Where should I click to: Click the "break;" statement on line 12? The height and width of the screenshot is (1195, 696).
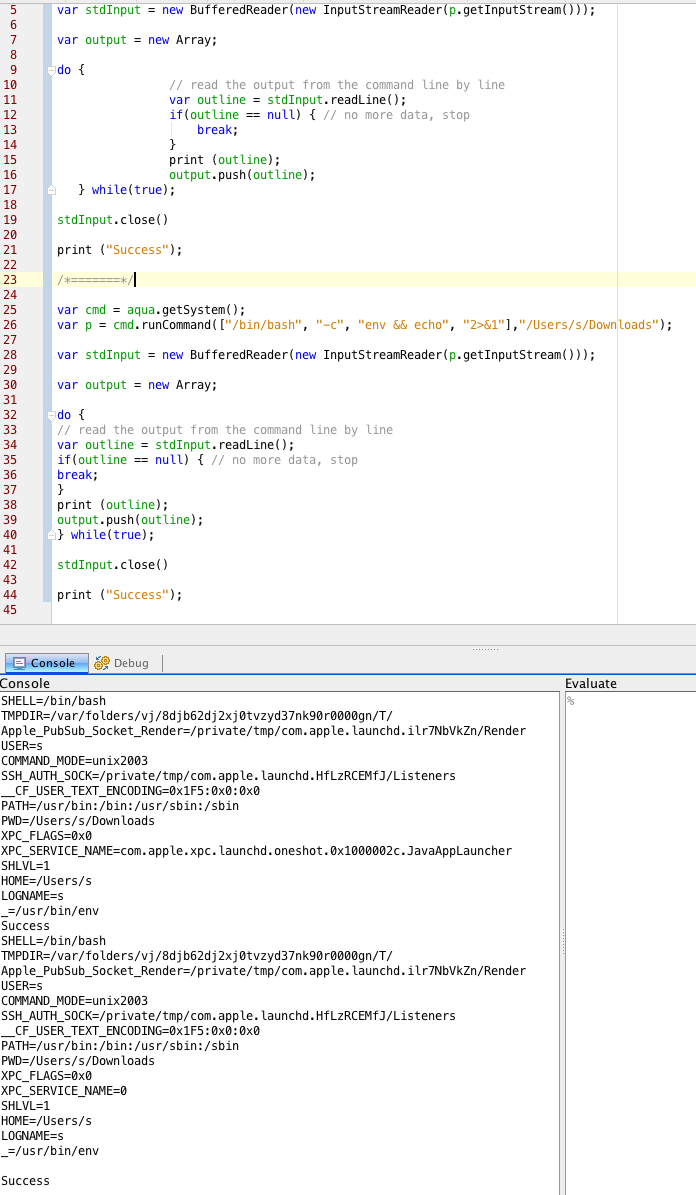coord(217,130)
